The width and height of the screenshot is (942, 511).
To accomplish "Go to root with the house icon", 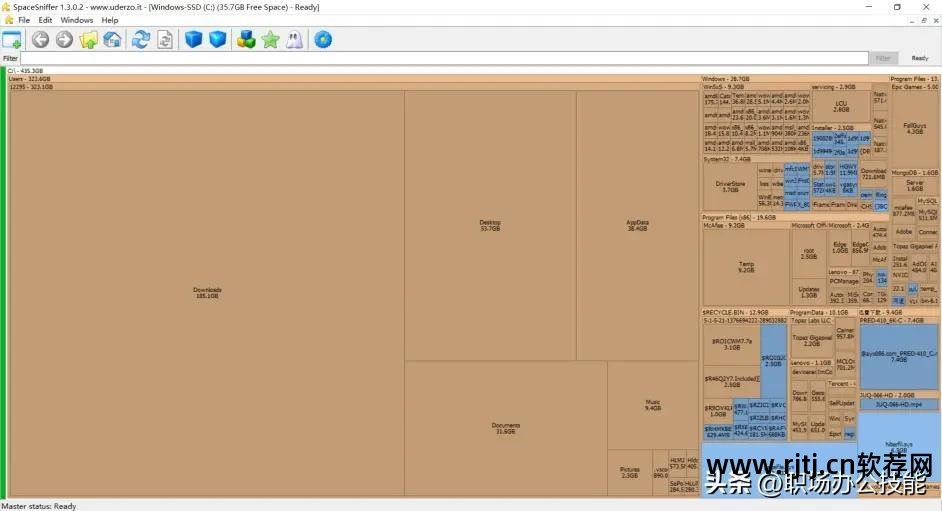I will (112, 40).
